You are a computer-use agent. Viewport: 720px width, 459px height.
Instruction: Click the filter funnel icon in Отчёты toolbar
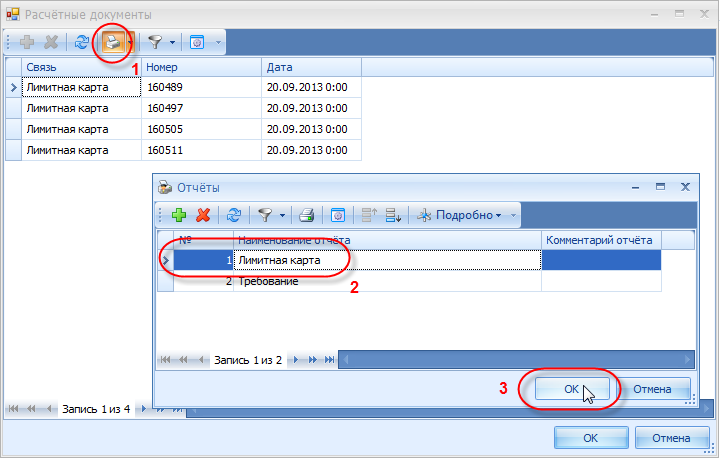[x=265, y=215]
